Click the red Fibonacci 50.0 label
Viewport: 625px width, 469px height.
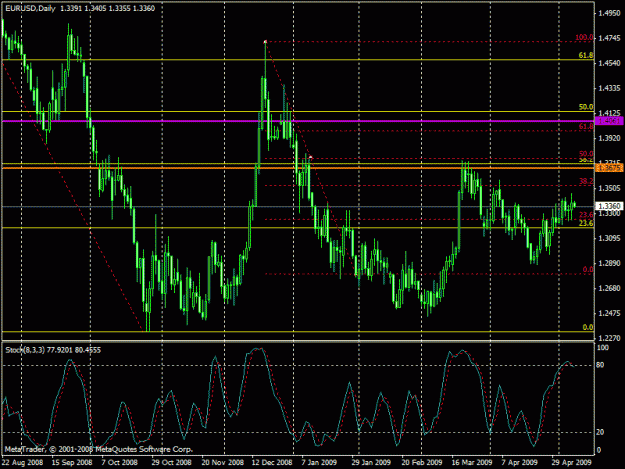tap(586, 154)
